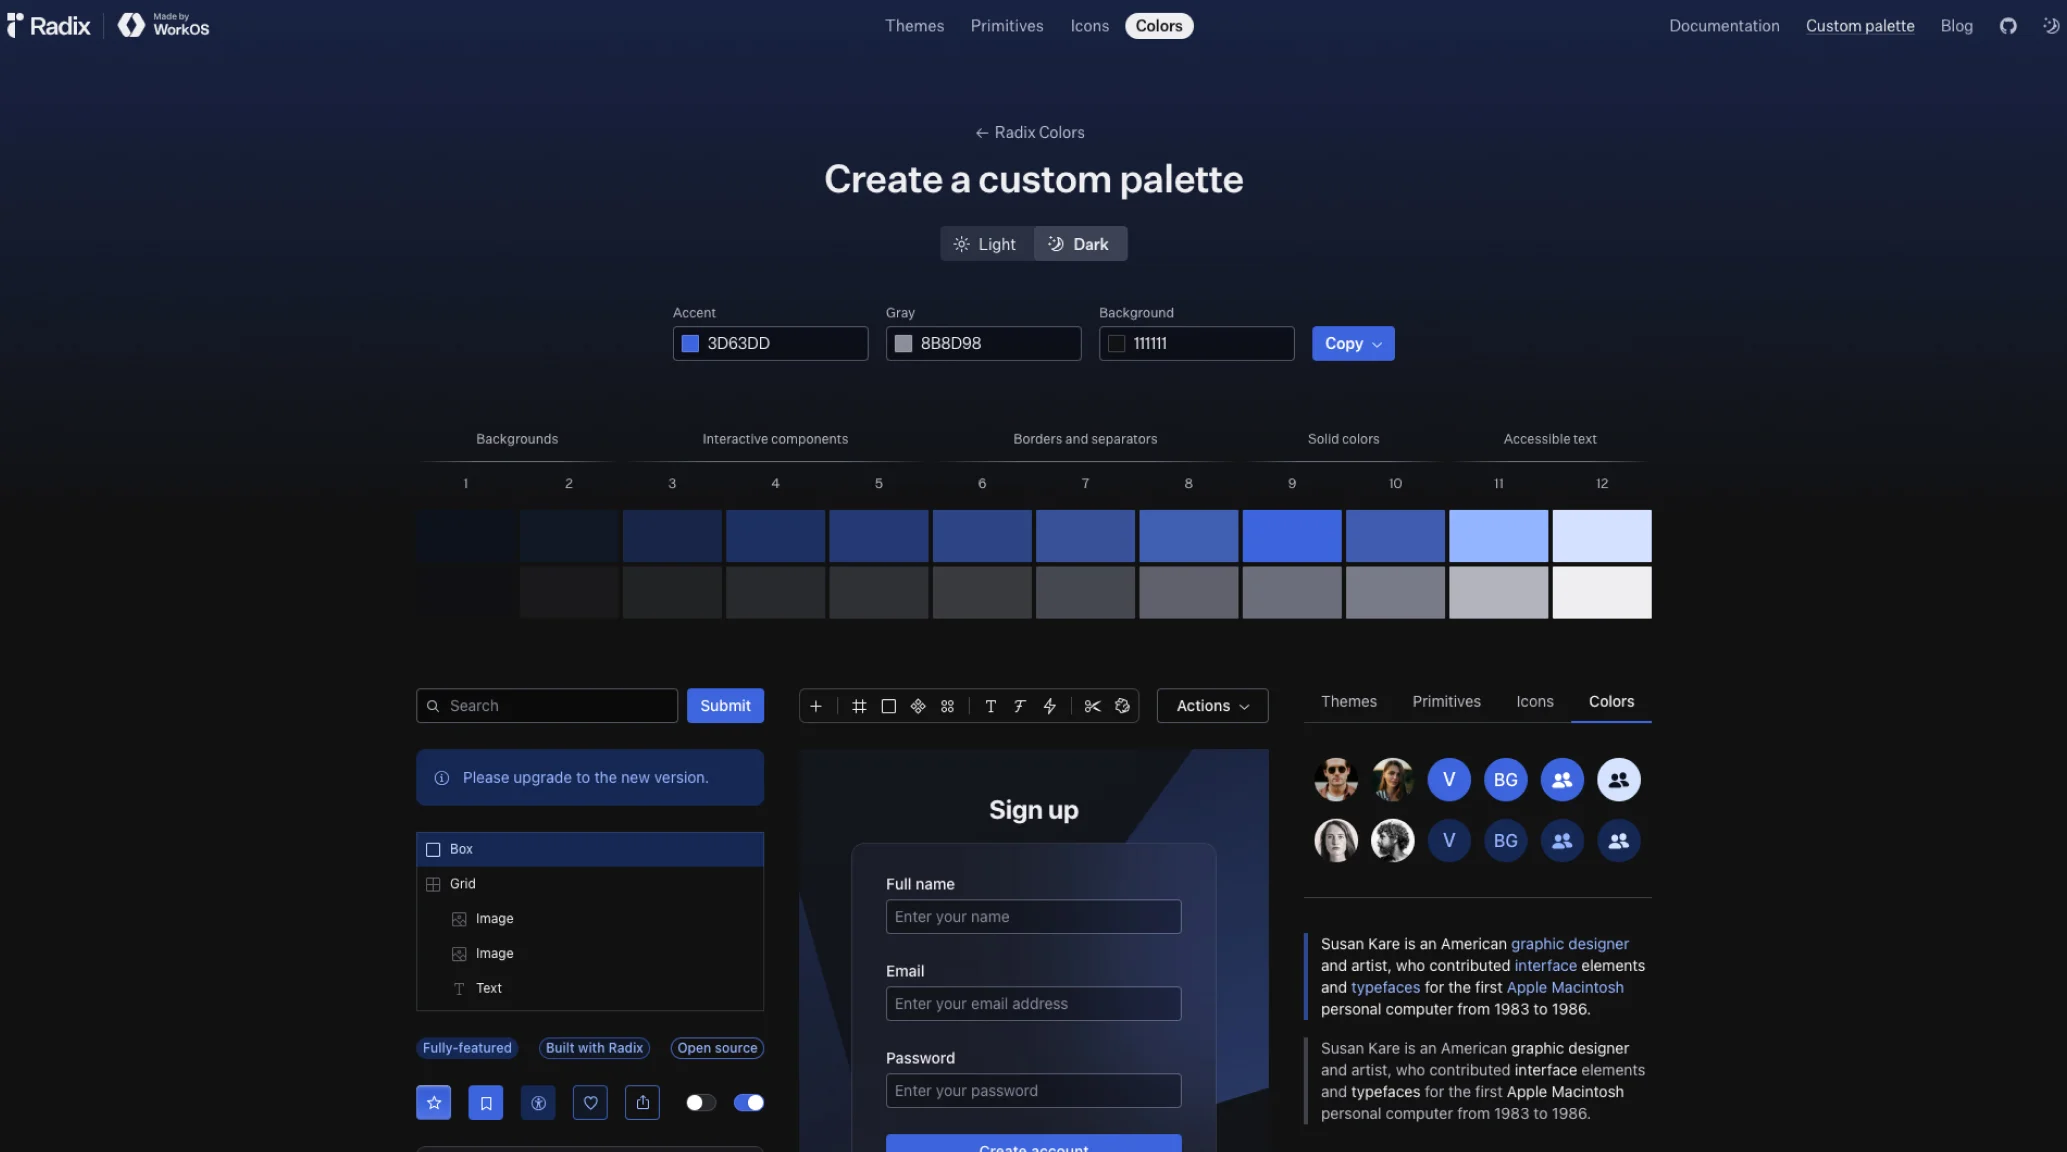The width and height of the screenshot is (2067, 1152).
Task: Select the Text 'T' tool icon
Action: (990, 706)
